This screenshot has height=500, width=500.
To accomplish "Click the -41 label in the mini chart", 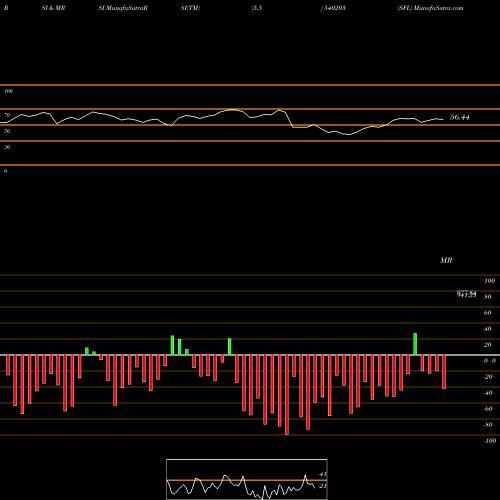I will [x=322, y=474].
